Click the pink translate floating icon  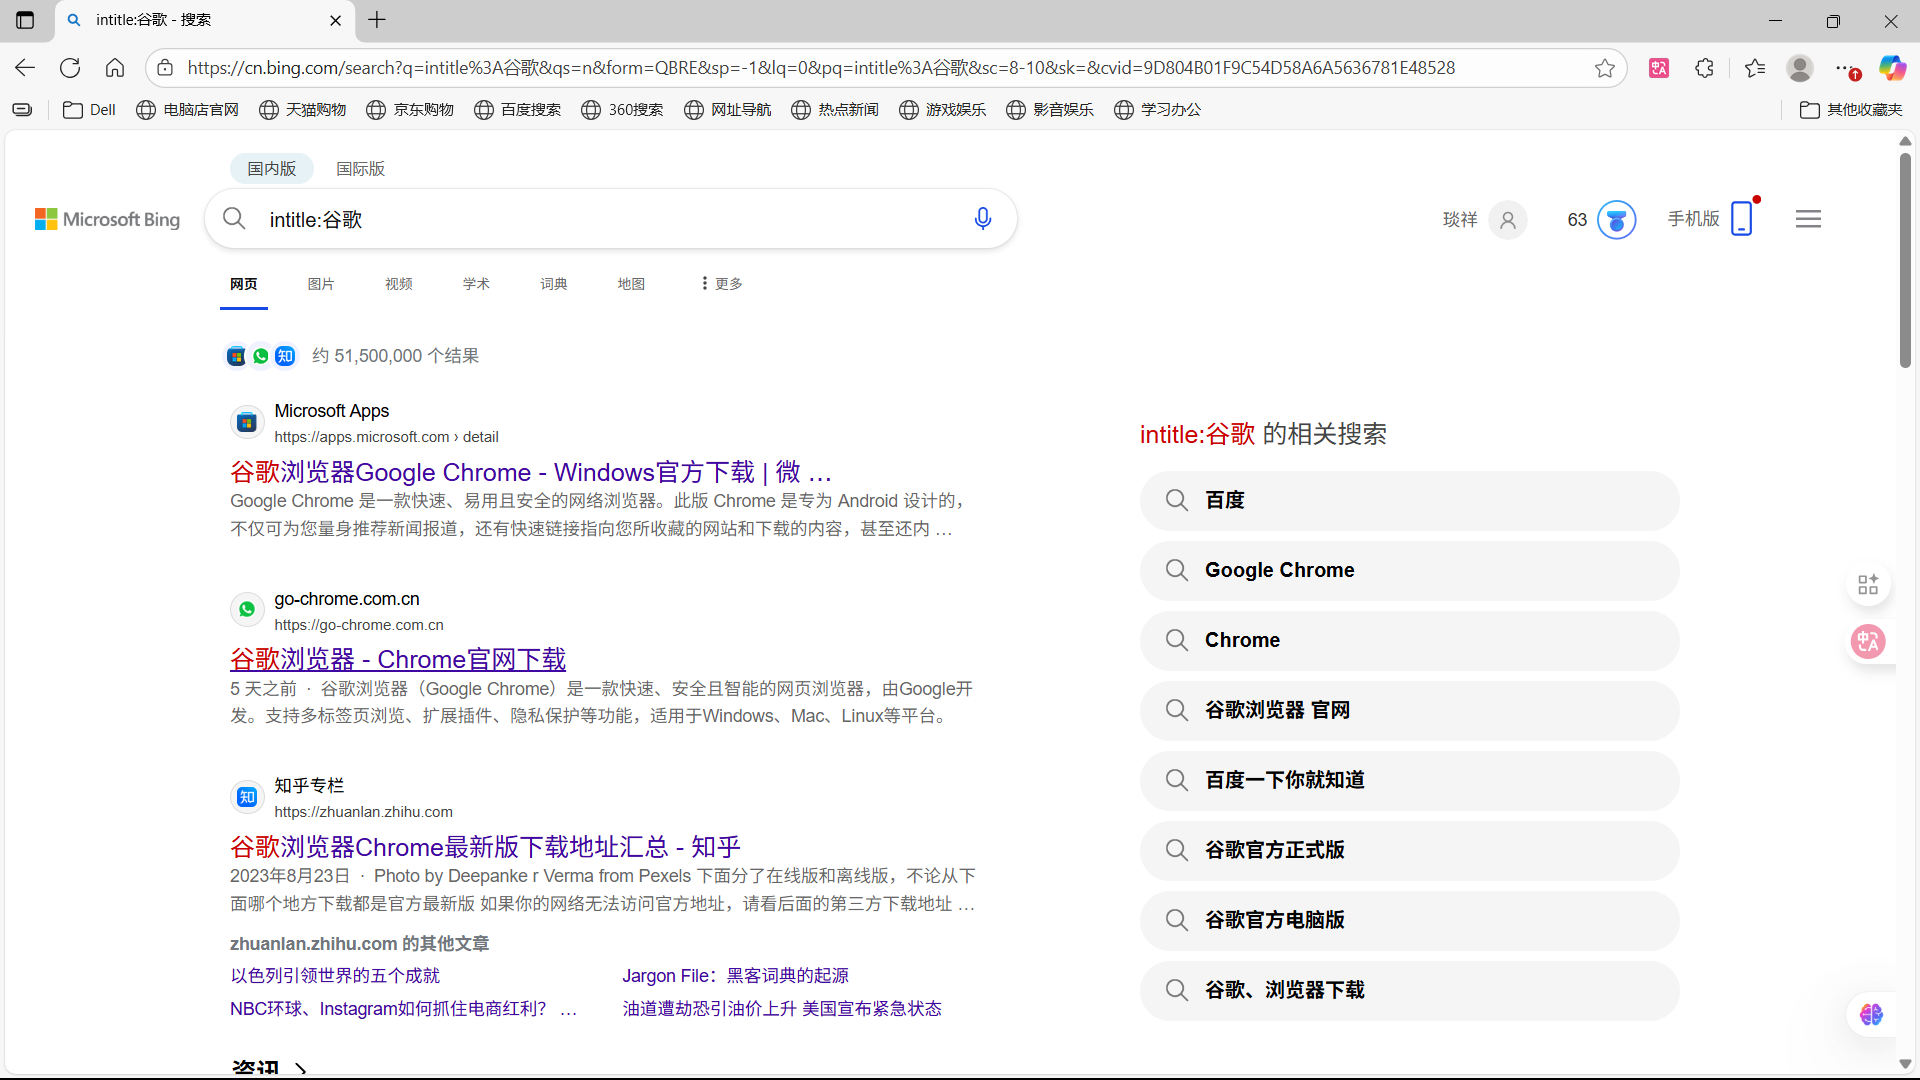point(1868,641)
